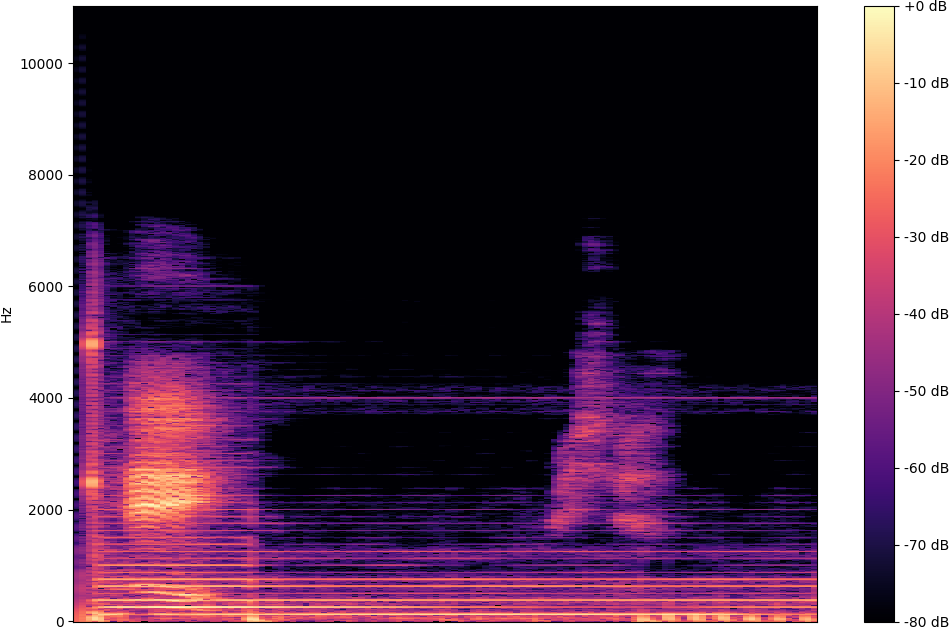Click inside the spectrogram plot area

point(445,314)
